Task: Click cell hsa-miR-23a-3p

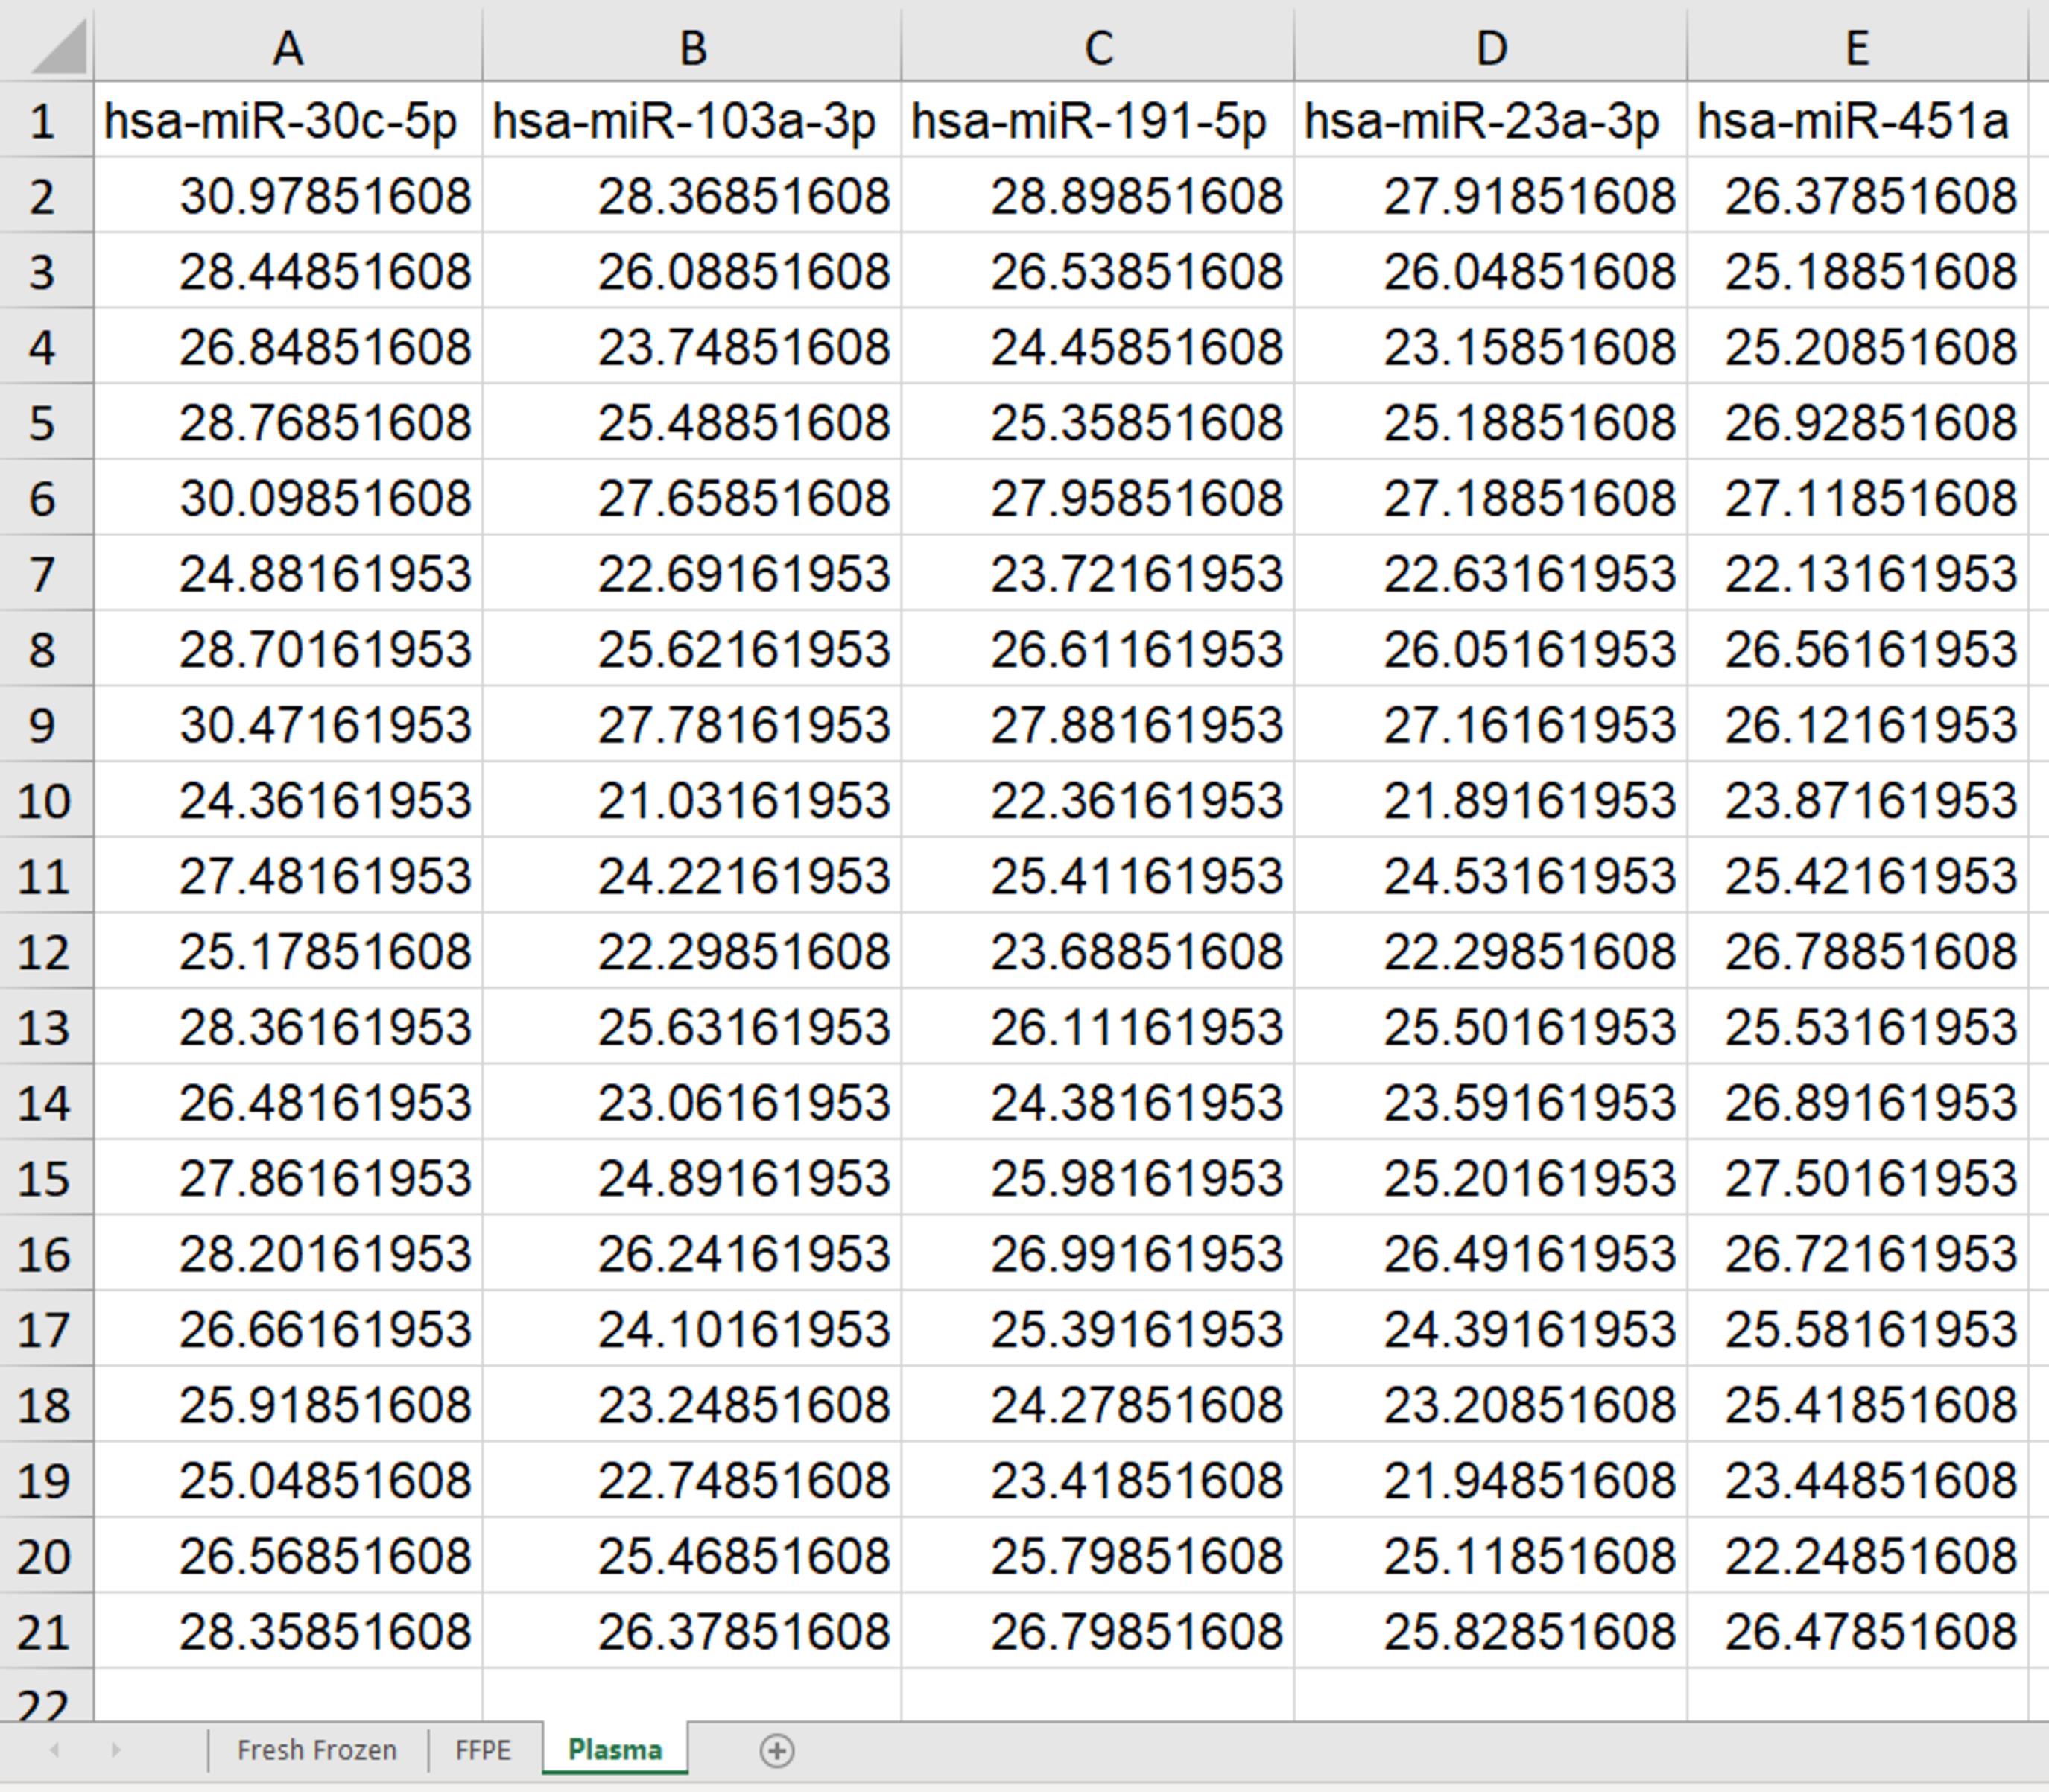Action: point(1491,120)
